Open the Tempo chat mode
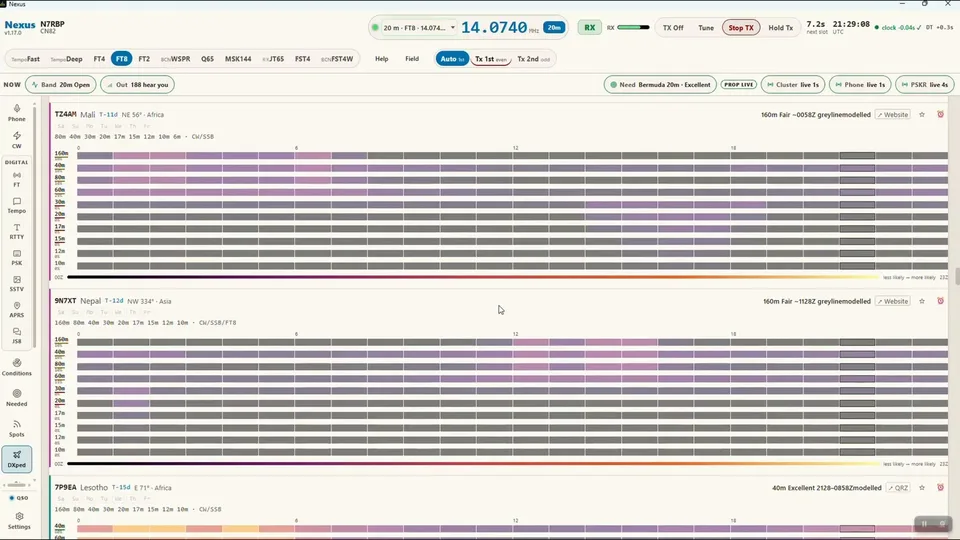Viewport: 960px width, 540px height. [x=17, y=206]
